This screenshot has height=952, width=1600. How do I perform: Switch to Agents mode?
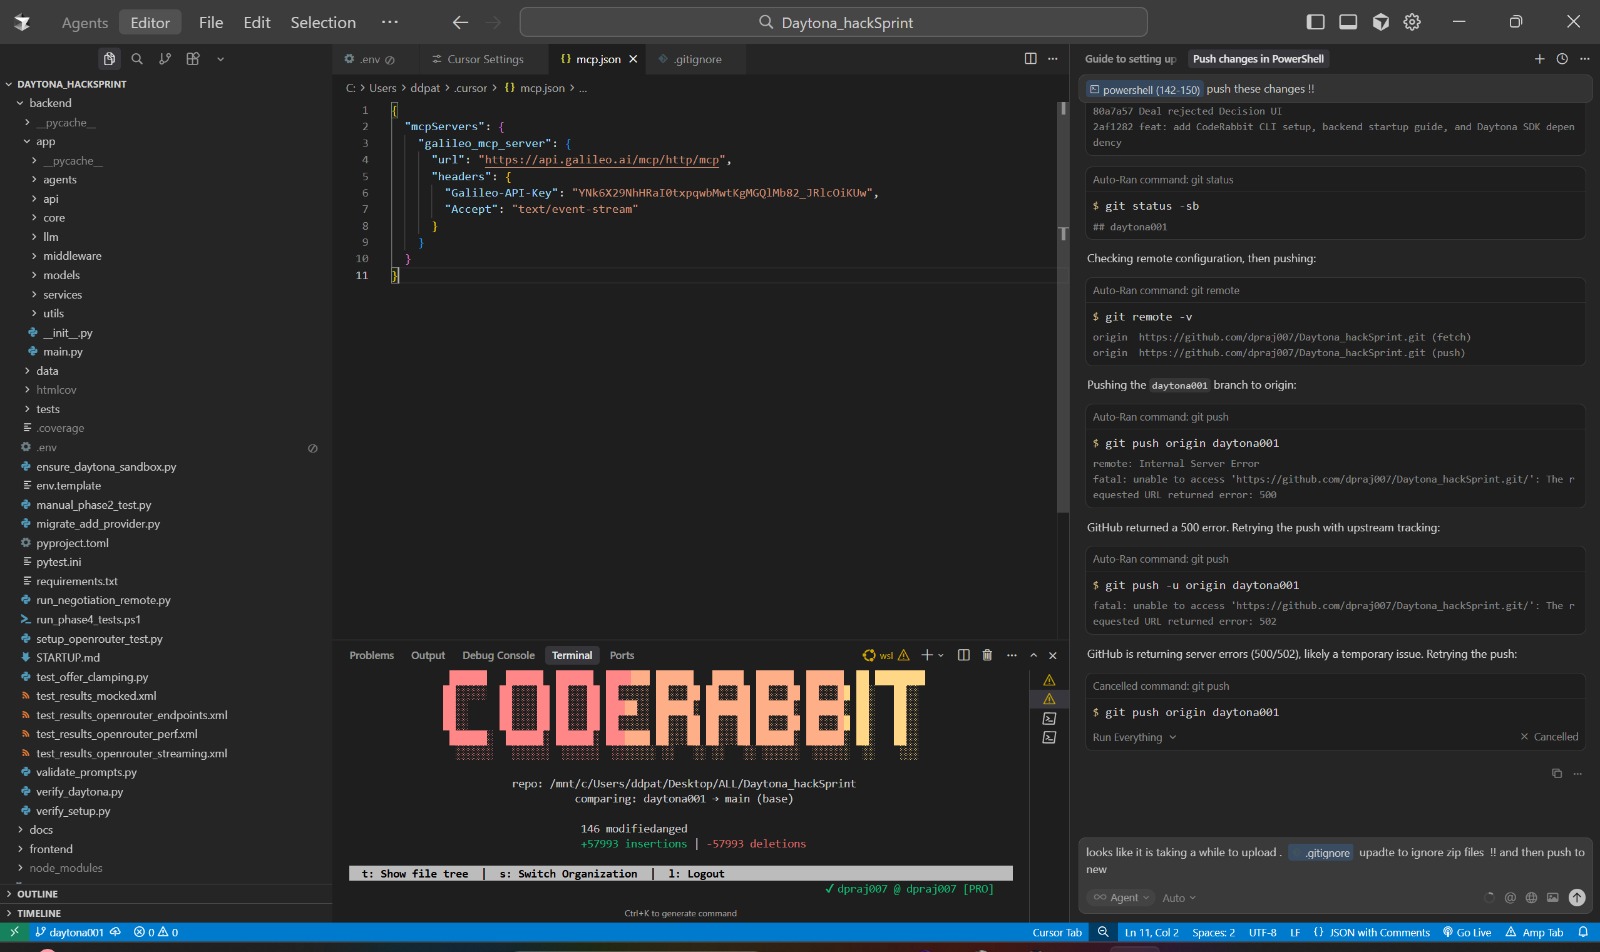coord(84,22)
